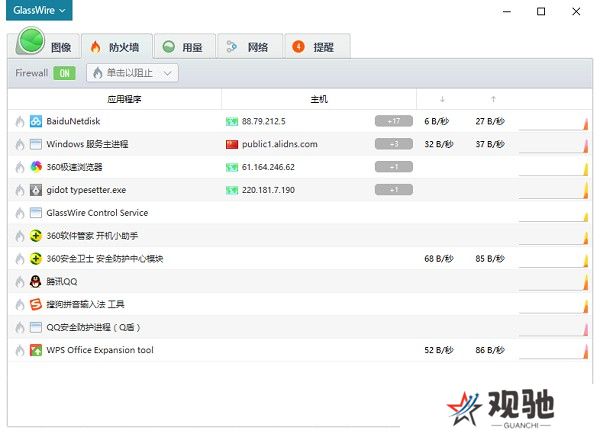
Task: Click the download arrow column header
Action: tap(442, 100)
